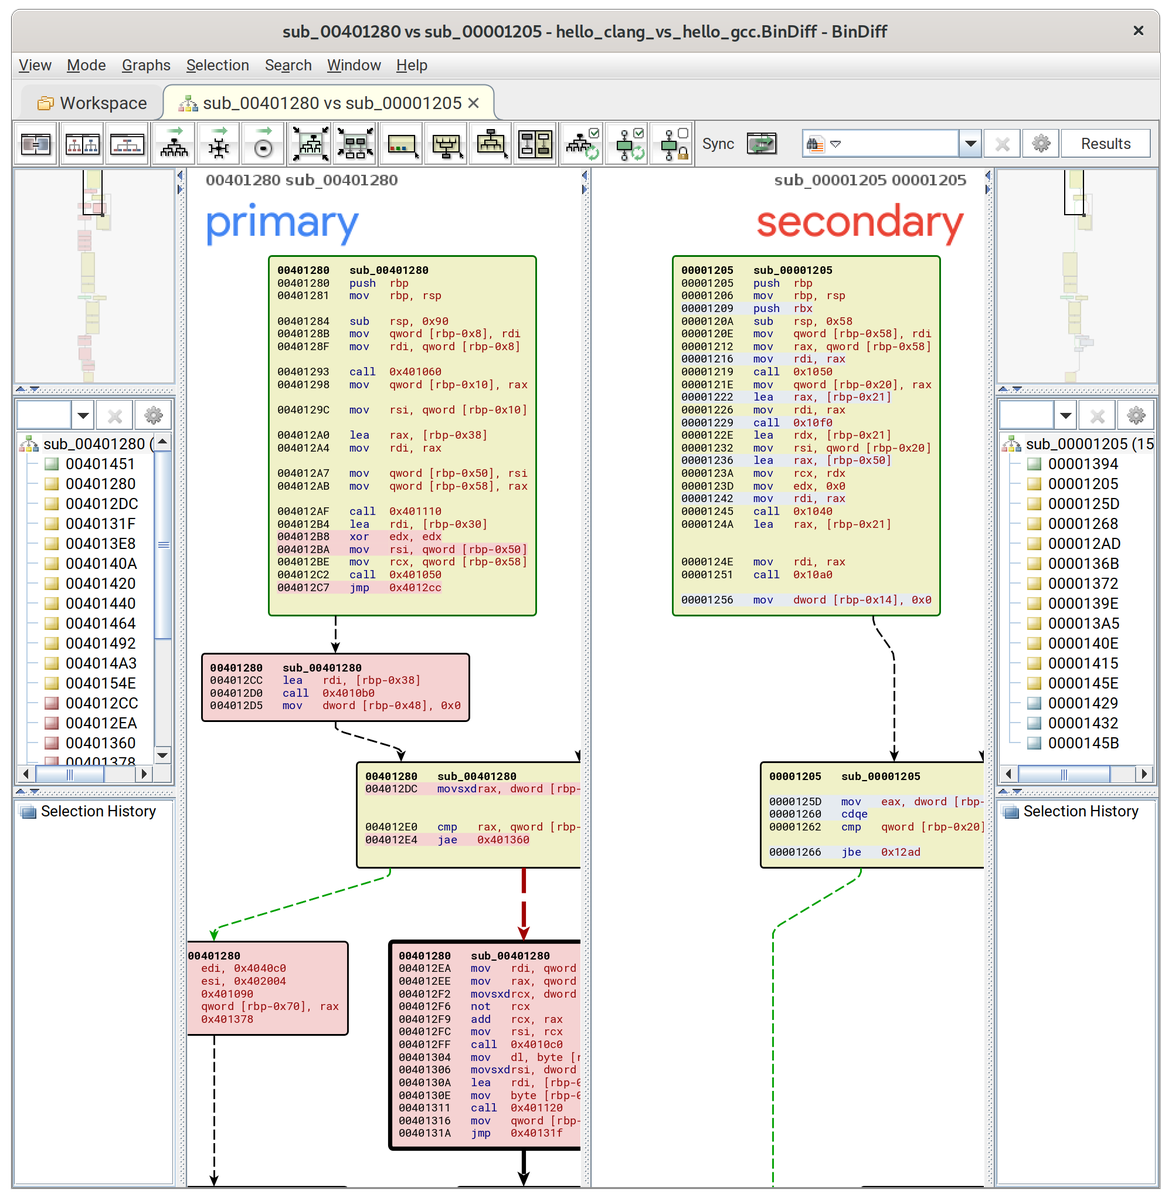Toggle the locked proximity browsing option

[x=672, y=143]
